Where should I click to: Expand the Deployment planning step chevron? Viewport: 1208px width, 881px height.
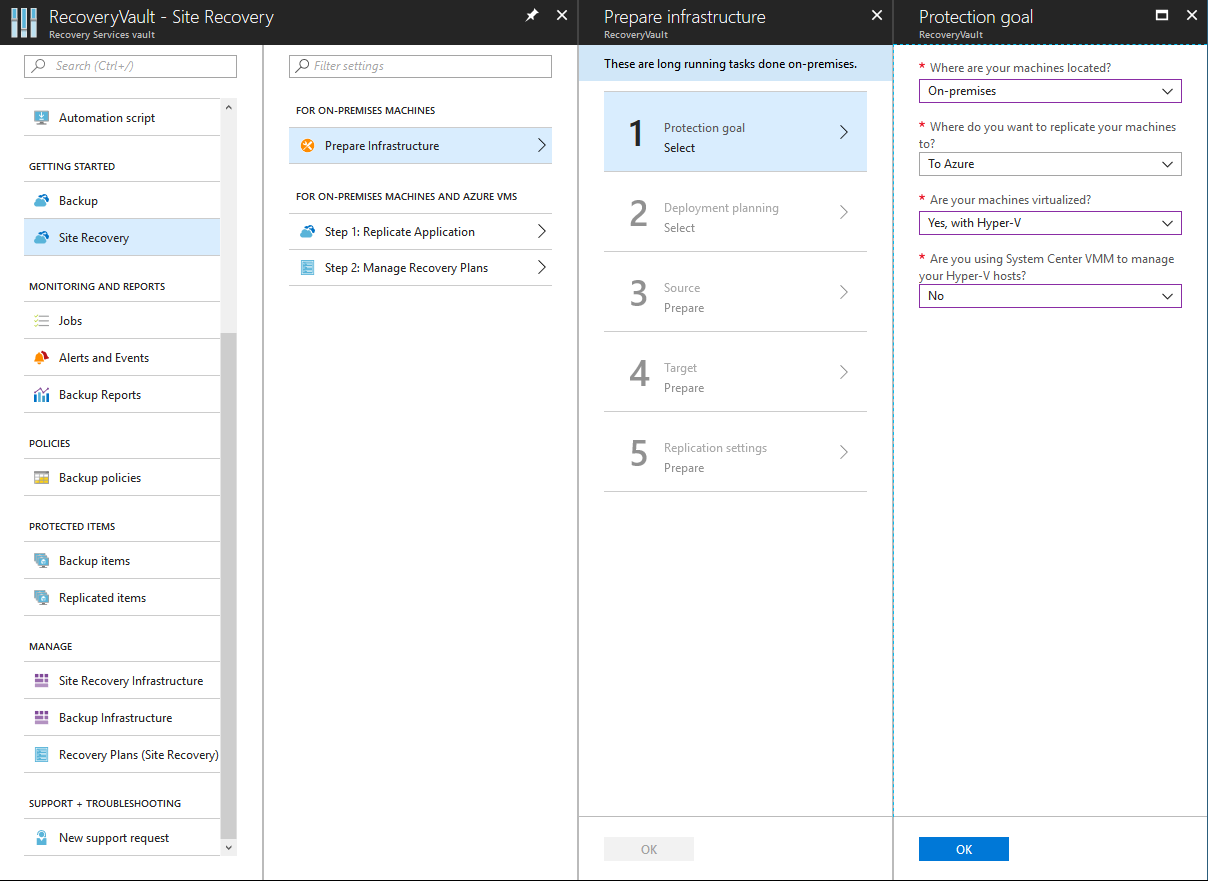(844, 212)
